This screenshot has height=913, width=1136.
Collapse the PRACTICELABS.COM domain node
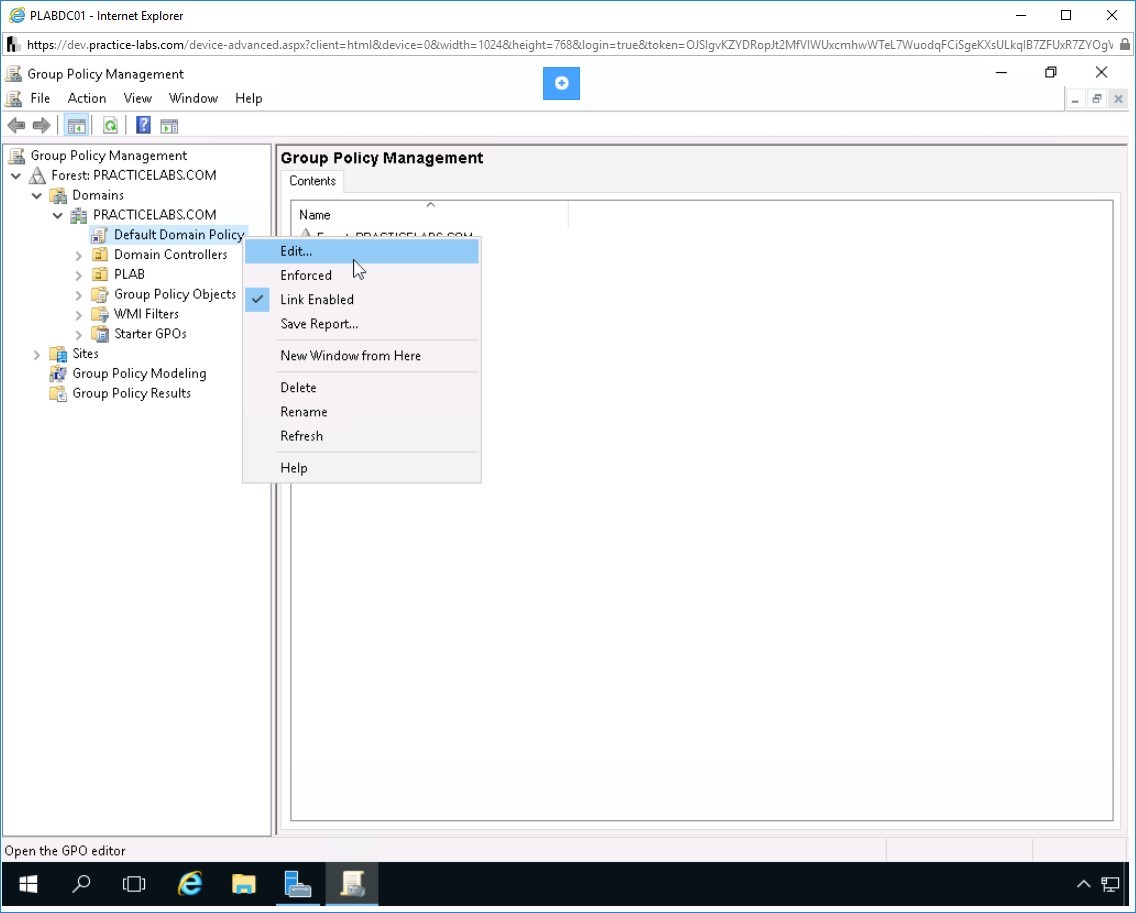tap(58, 215)
